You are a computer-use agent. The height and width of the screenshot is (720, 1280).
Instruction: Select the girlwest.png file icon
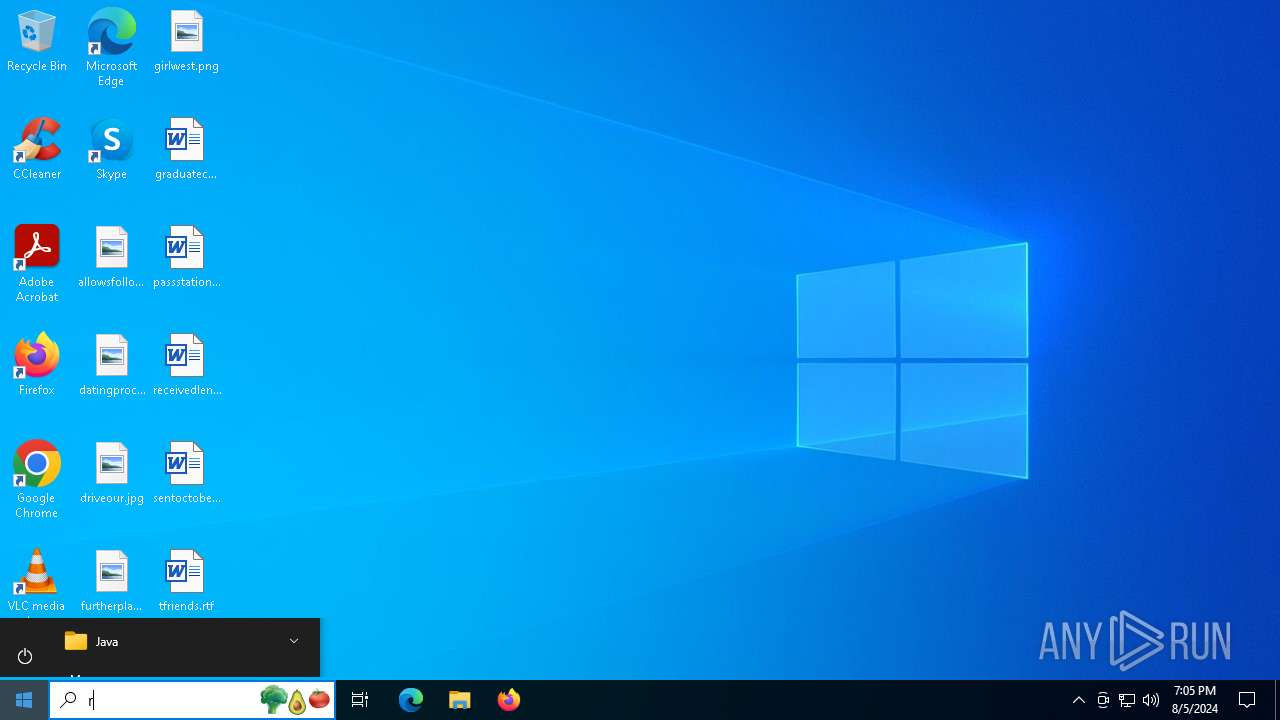(x=186, y=42)
